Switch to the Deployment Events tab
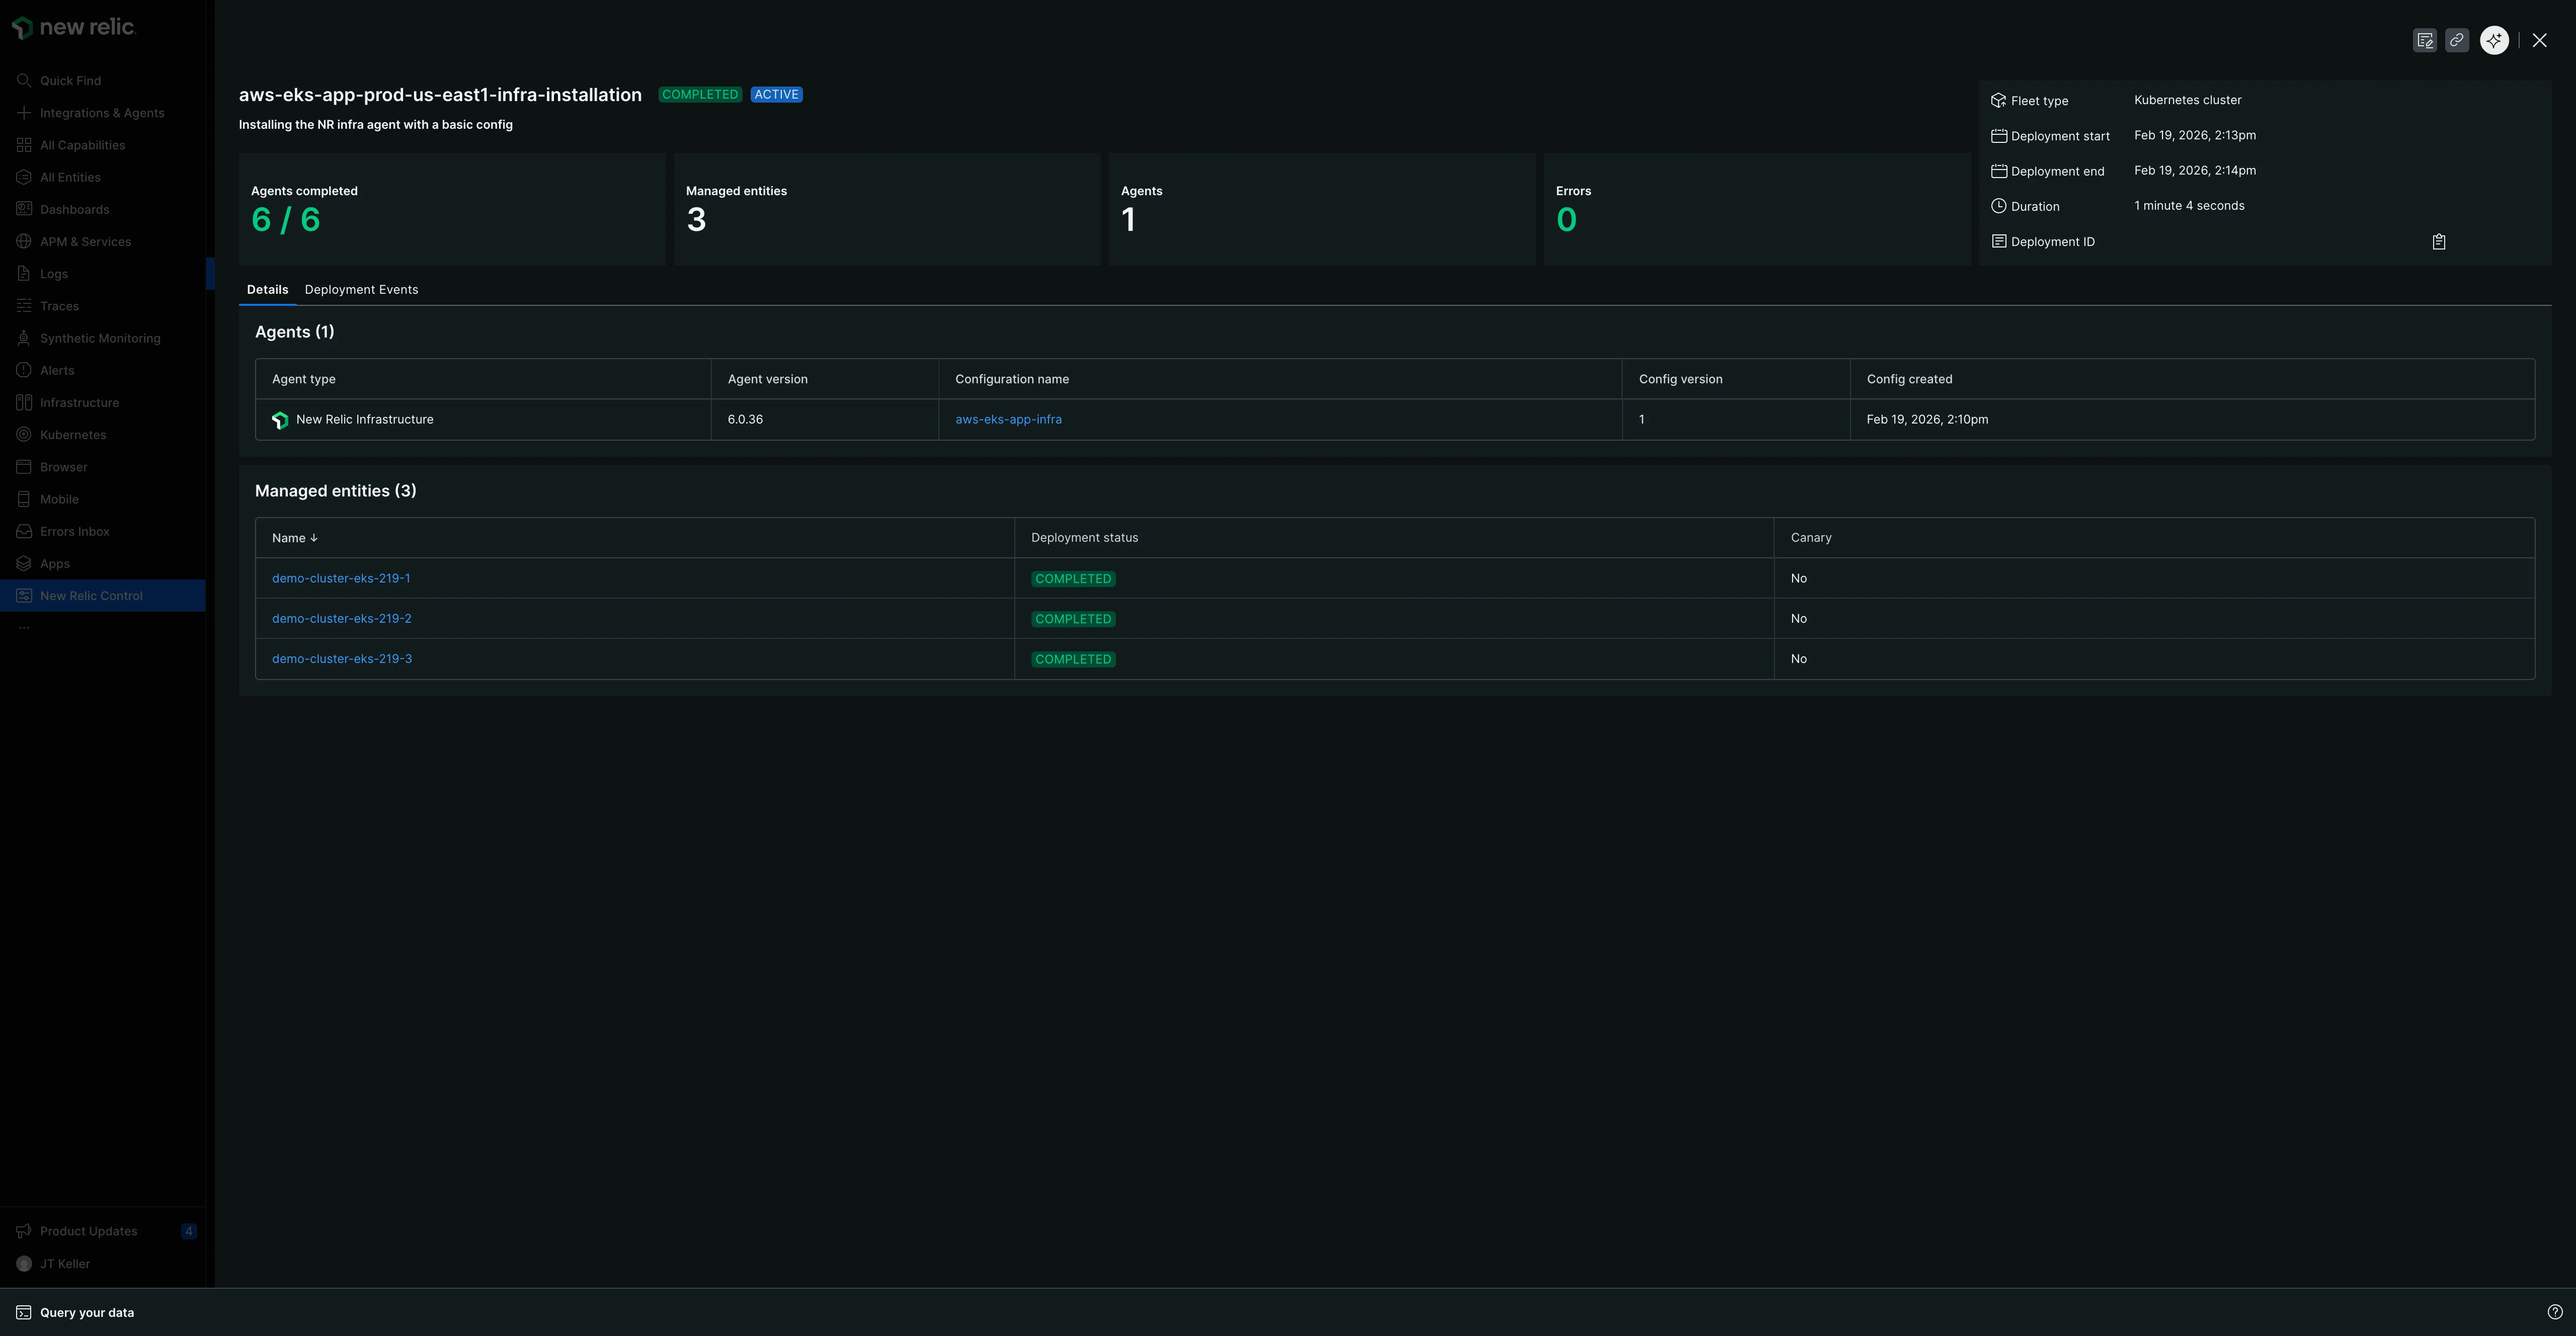 click(x=361, y=289)
